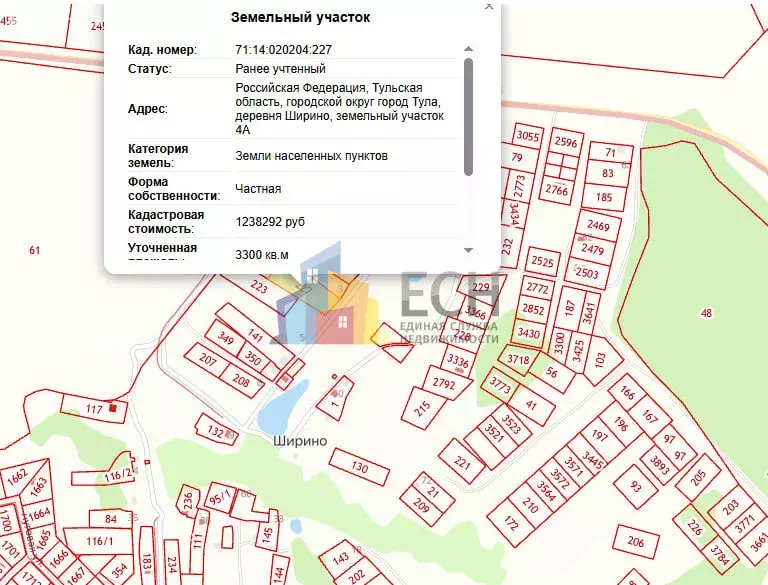Click the blue pond near parcel 1

click(x=283, y=406)
